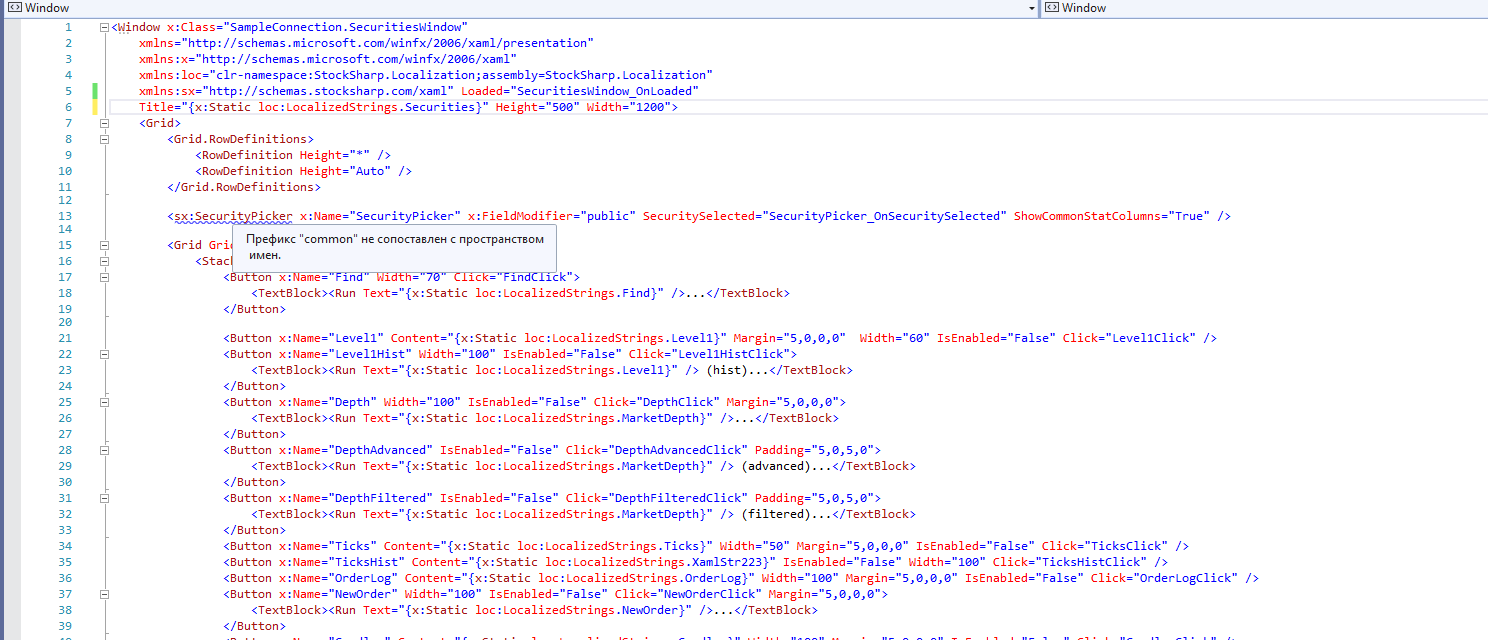This screenshot has width=1488, height=640.
Task: Collapse the Depth button block on line 25
Action: (x=104, y=402)
